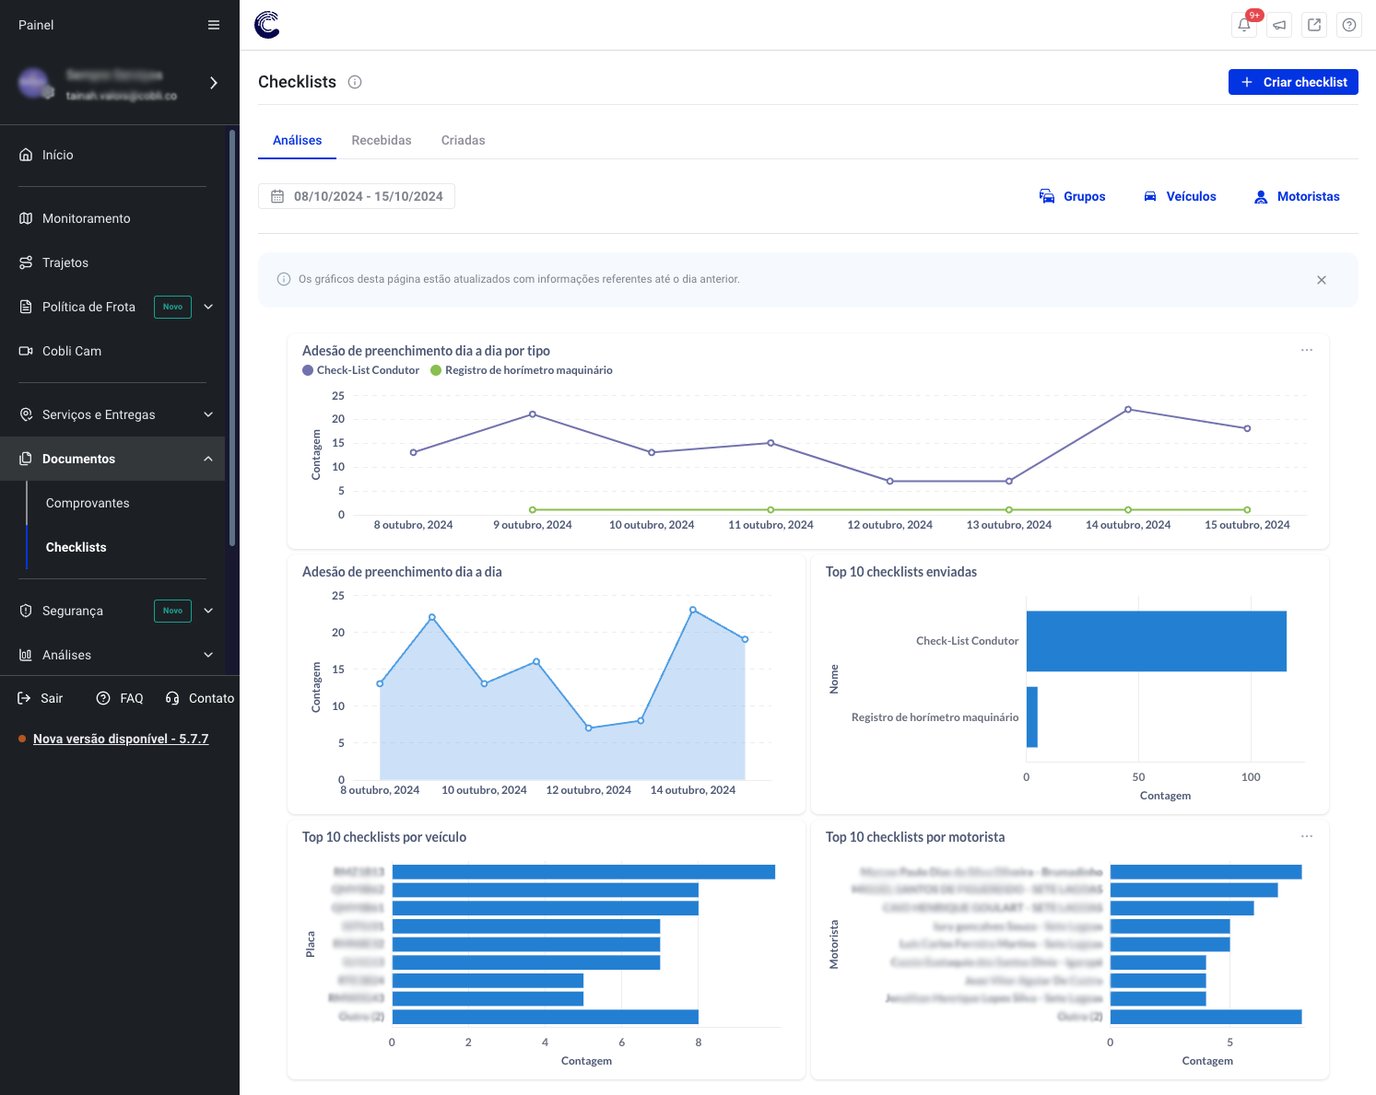Screen dimensions: 1376x1095
Task: Click the Criar checklist button
Action: coord(1292,82)
